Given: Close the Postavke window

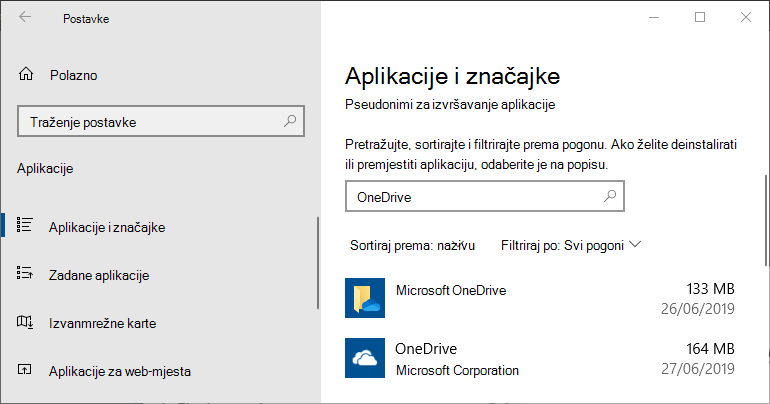Looking at the screenshot, I should (745, 17).
